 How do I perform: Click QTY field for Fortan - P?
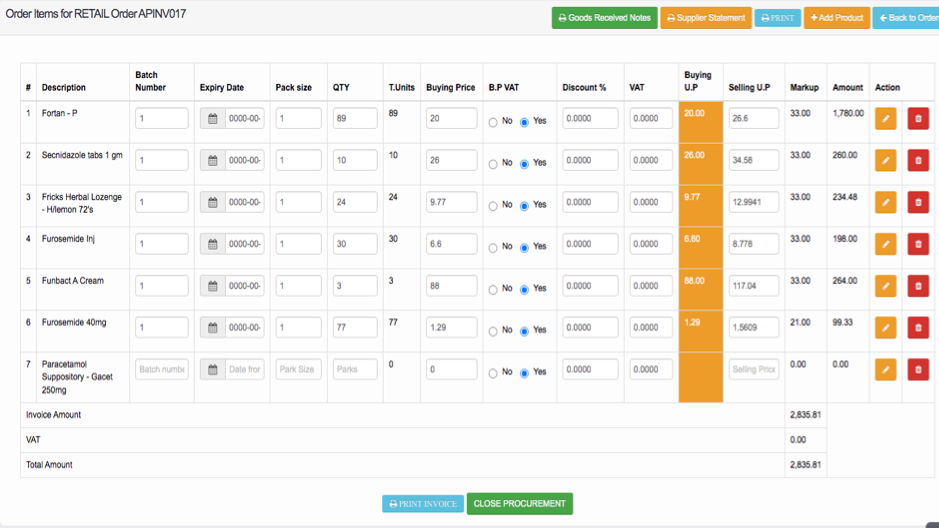coord(355,119)
